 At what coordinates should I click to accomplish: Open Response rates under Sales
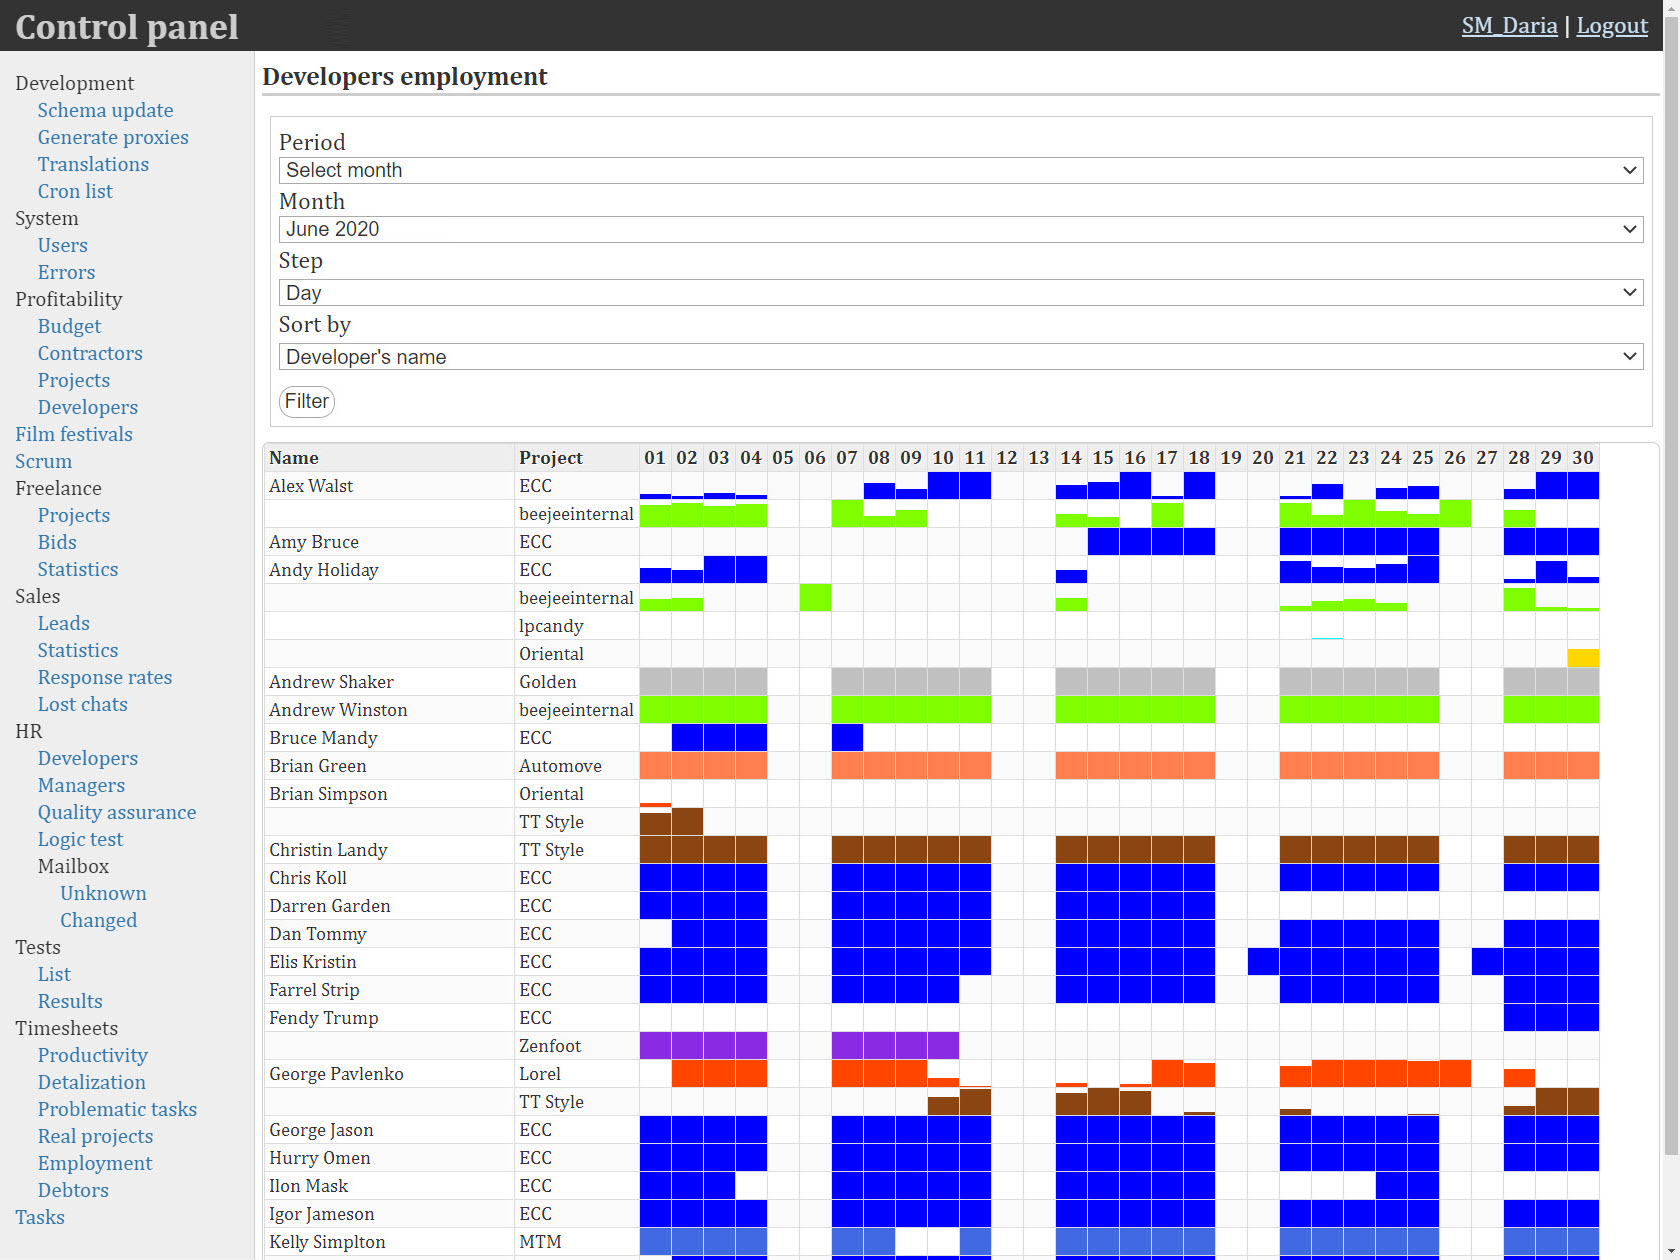click(x=105, y=677)
